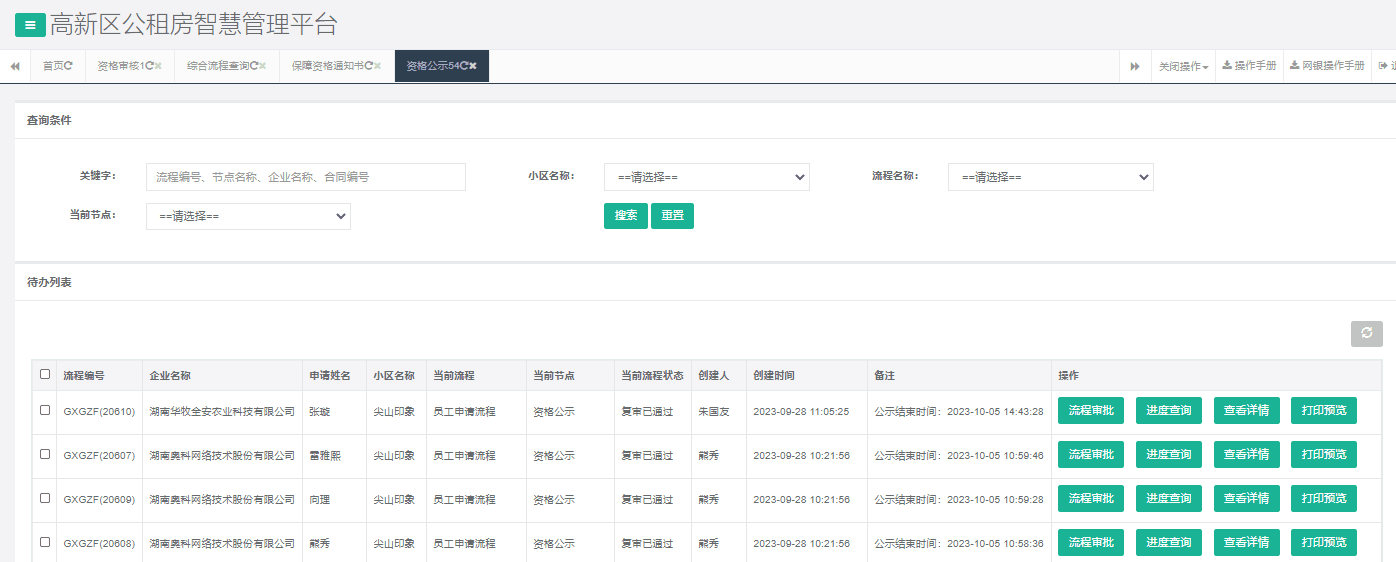The height and width of the screenshot is (562, 1396).
Task: Toggle the select-all checkbox in table header
Action: point(45,375)
